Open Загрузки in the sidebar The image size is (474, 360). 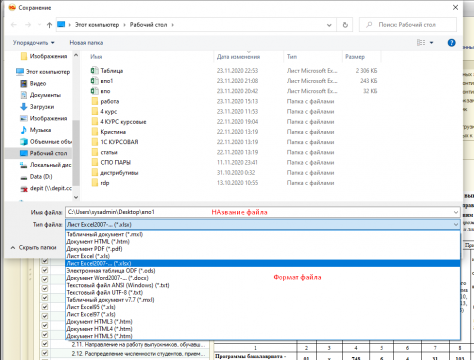[37, 107]
